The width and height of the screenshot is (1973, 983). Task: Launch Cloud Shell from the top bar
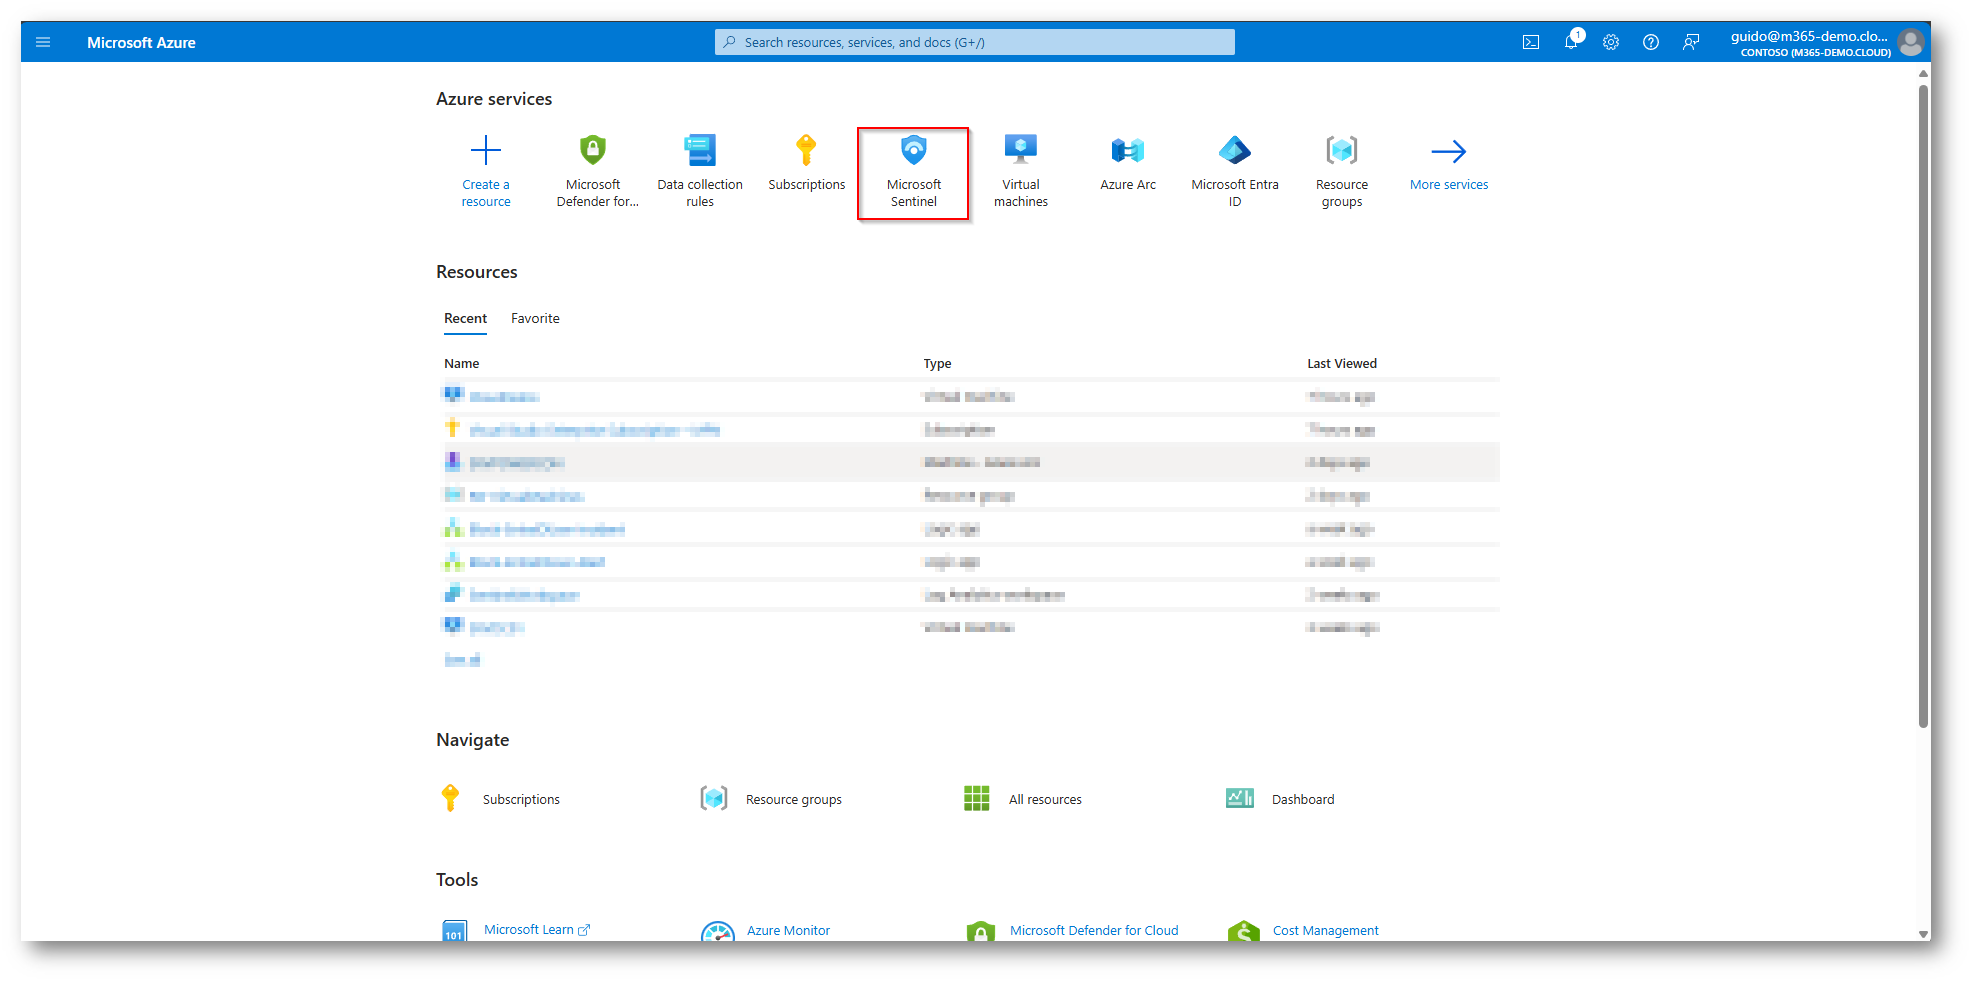[1531, 42]
